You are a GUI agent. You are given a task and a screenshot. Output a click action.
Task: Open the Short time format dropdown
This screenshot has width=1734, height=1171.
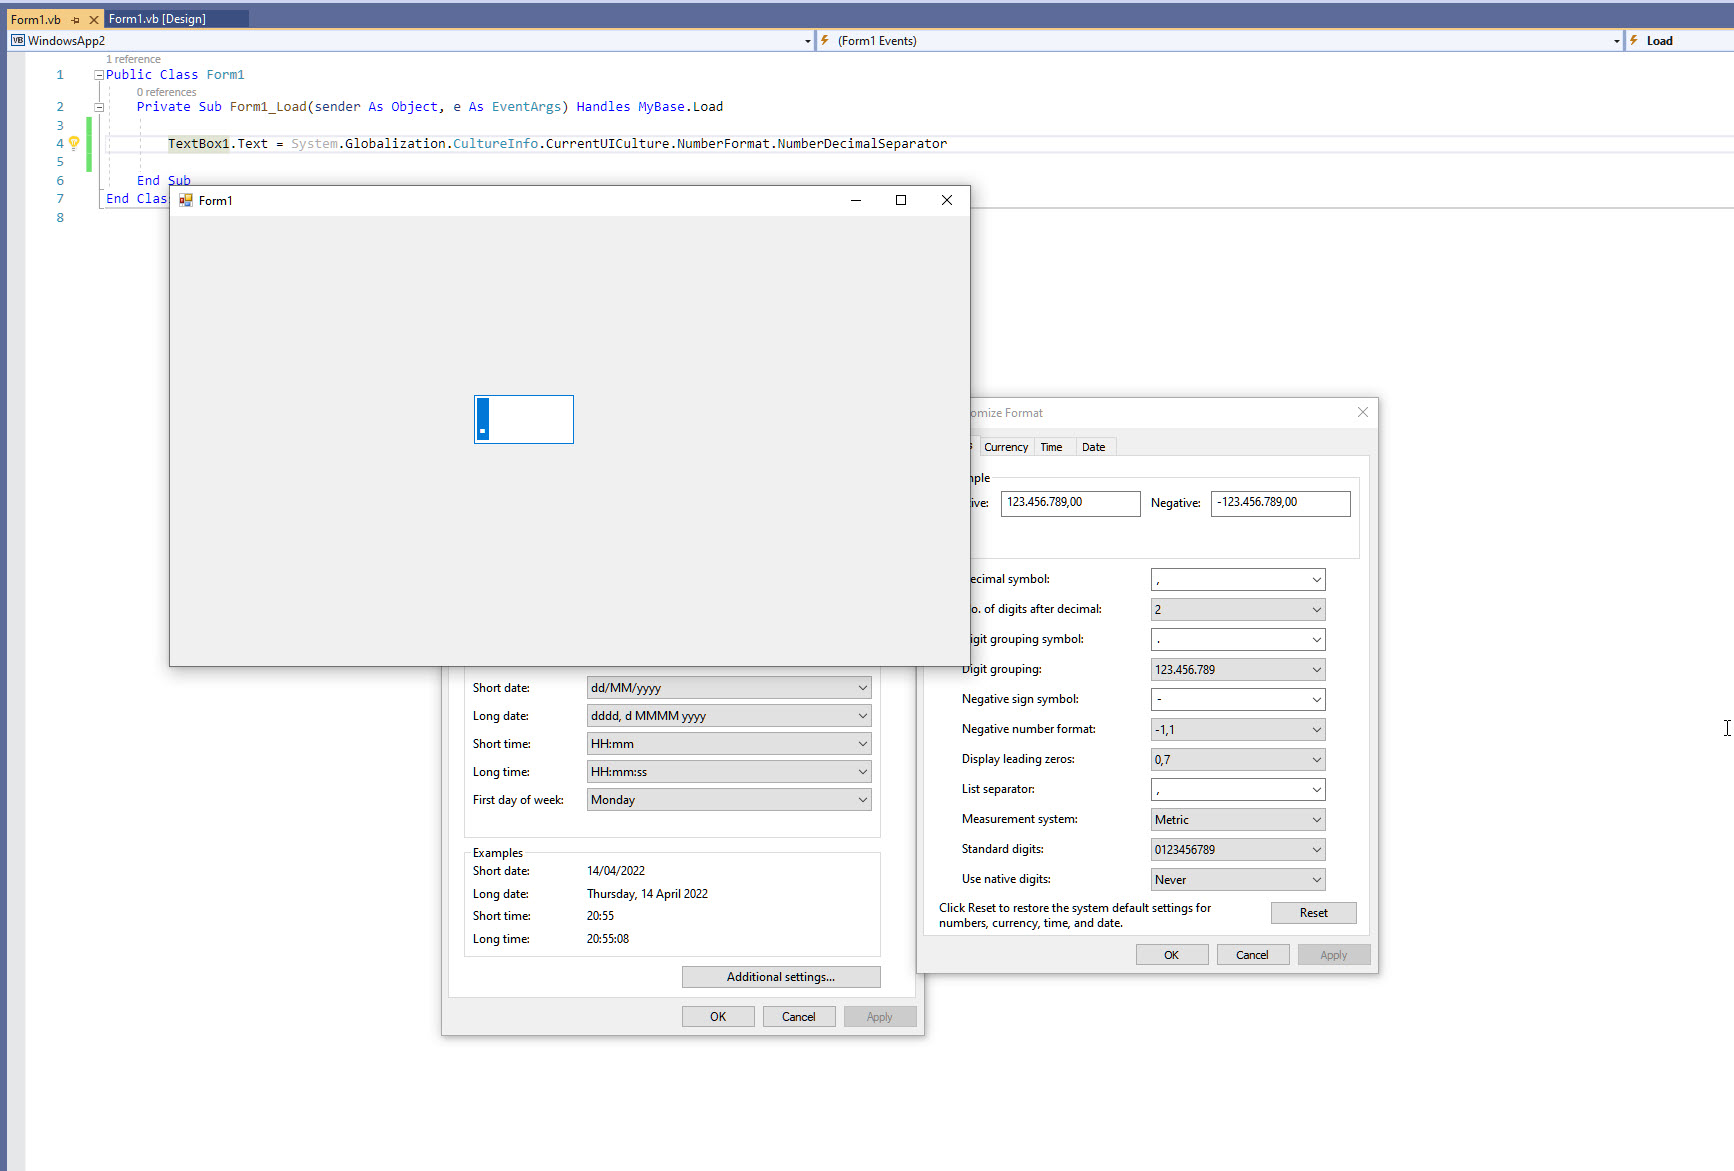coord(729,744)
